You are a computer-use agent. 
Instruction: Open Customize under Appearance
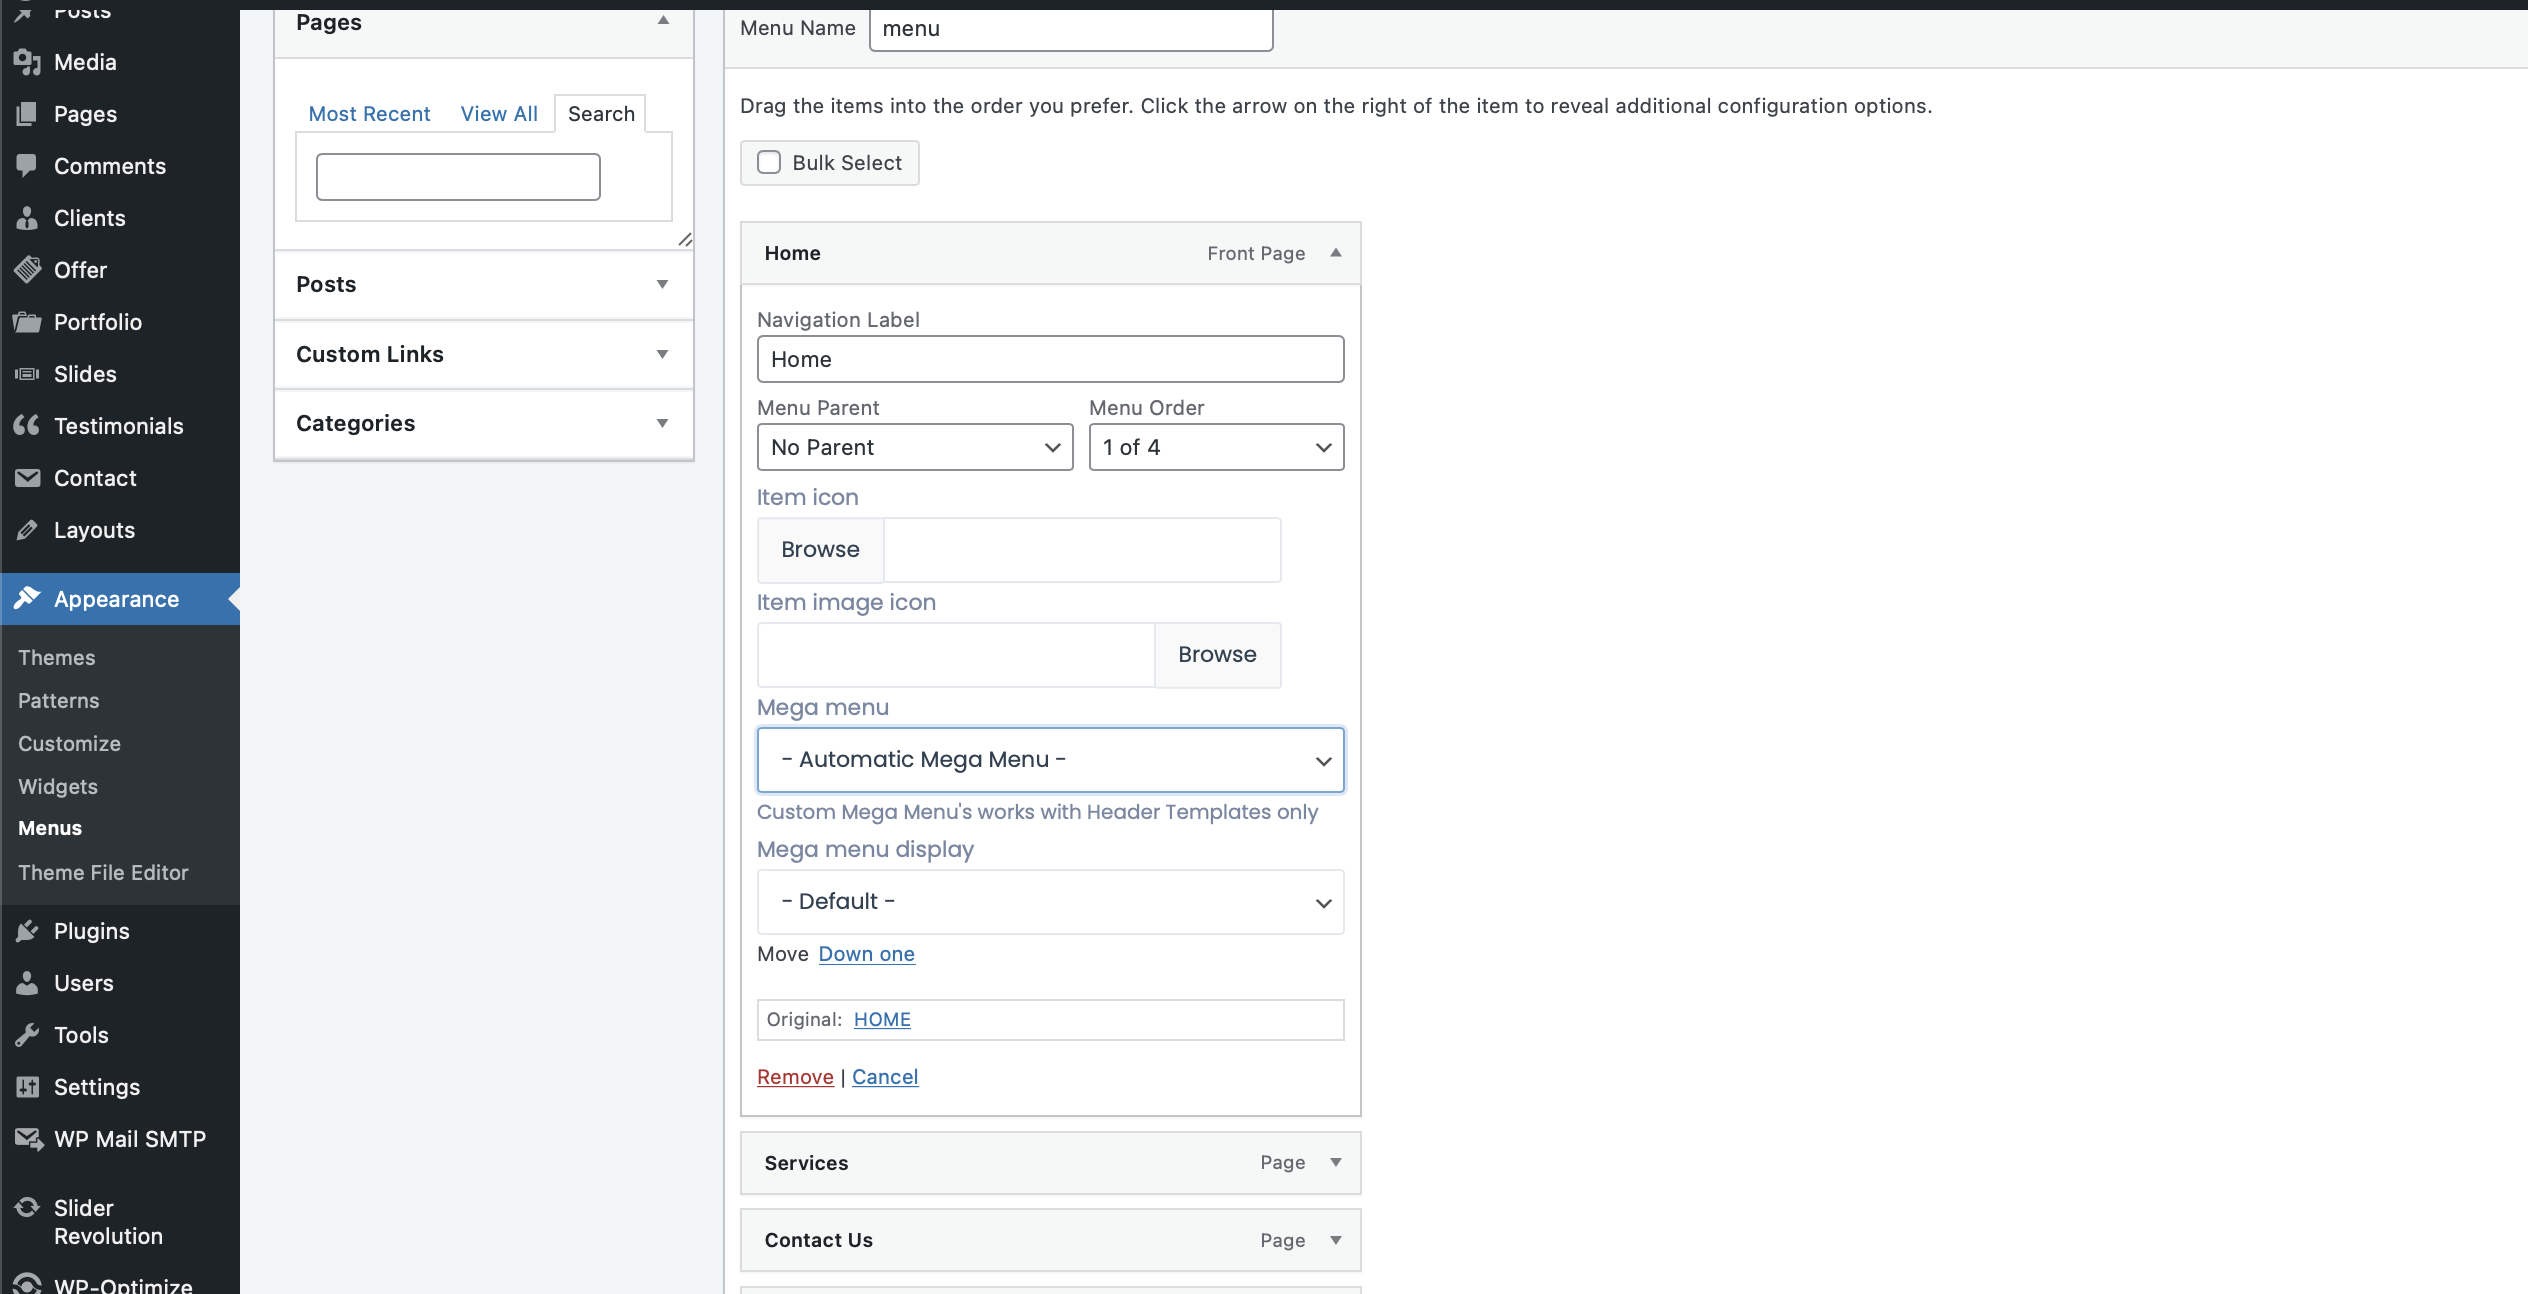(x=70, y=743)
